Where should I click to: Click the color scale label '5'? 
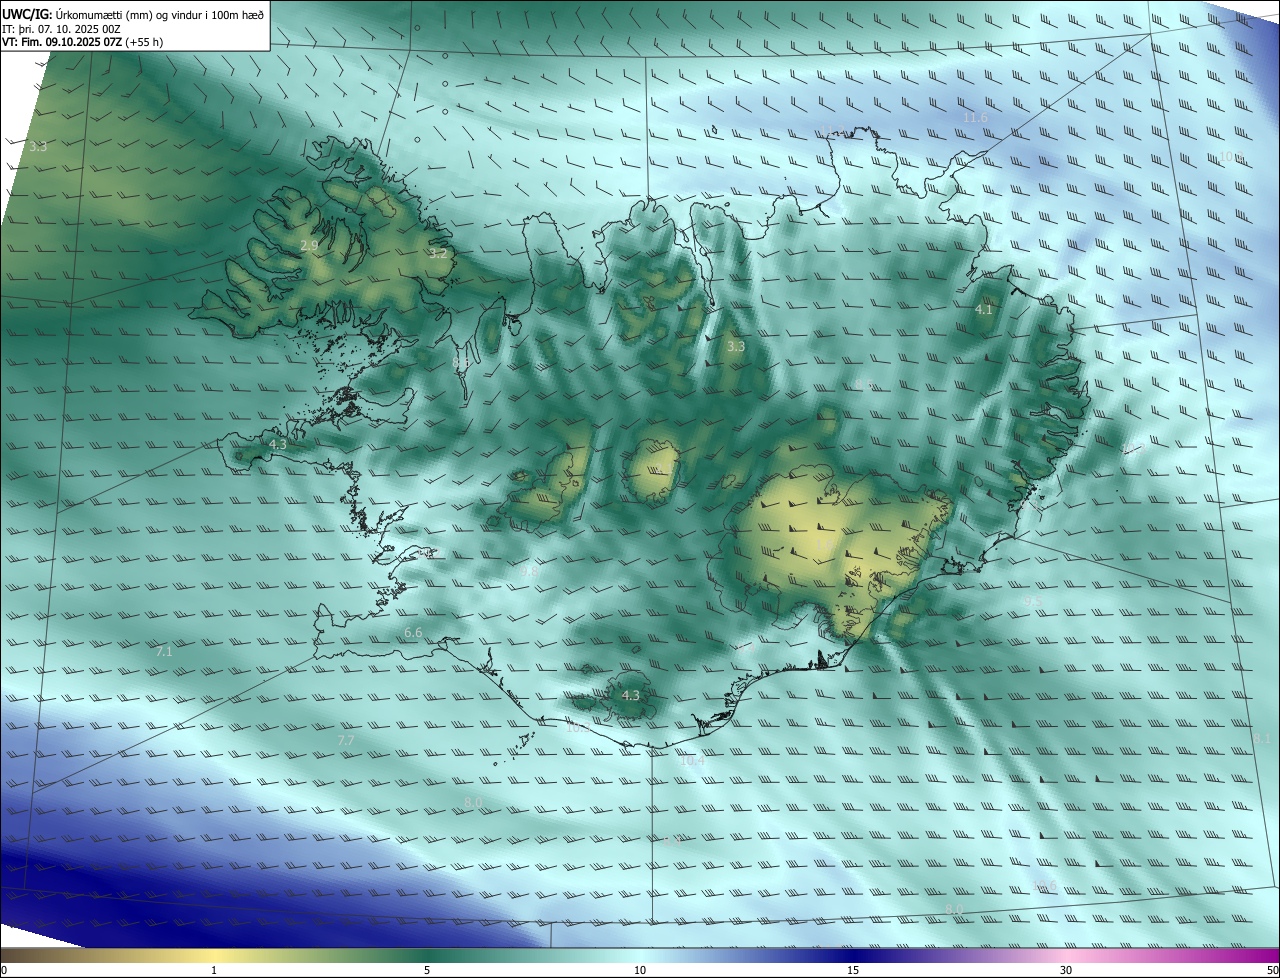point(427,970)
